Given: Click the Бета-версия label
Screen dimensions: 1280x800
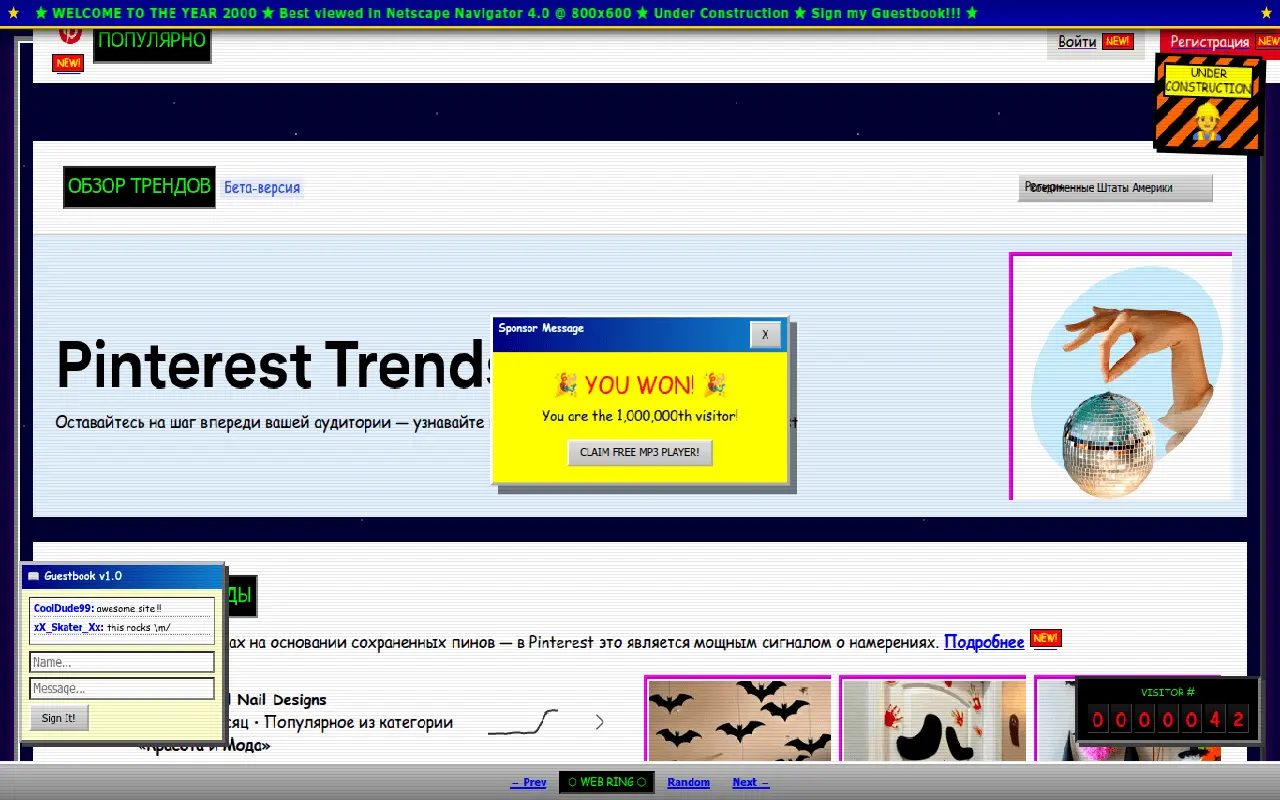Looking at the screenshot, I should click(262, 188).
